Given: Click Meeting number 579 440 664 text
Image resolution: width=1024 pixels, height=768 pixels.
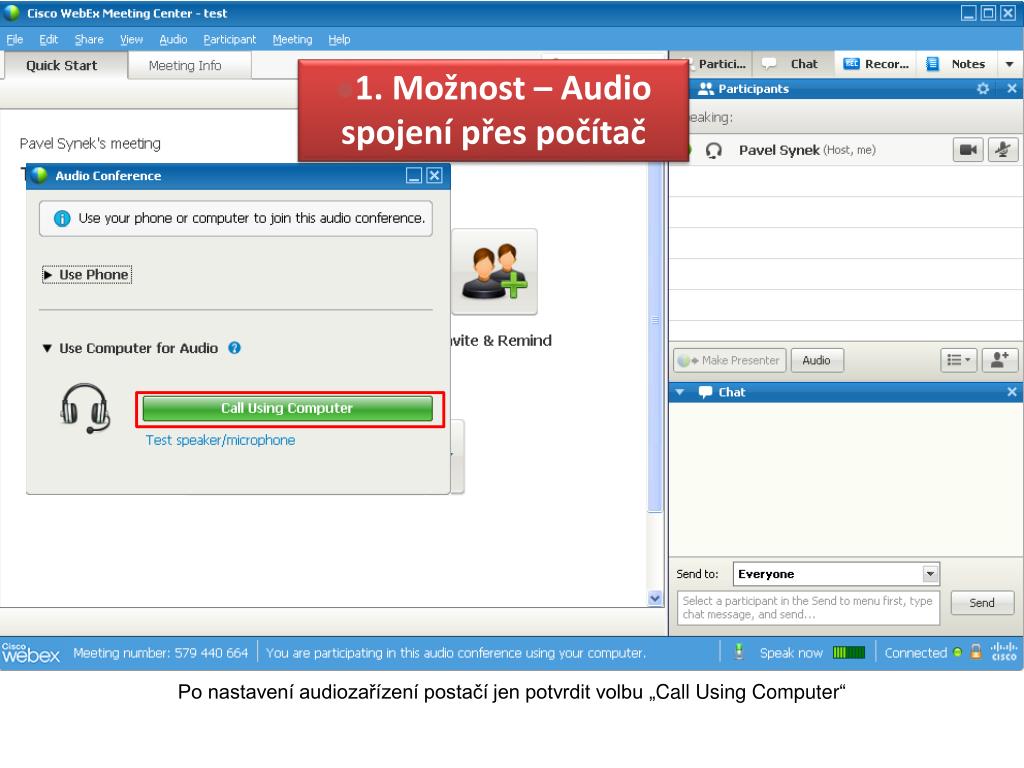Looking at the screenshot, I should (x=160, y=653).
